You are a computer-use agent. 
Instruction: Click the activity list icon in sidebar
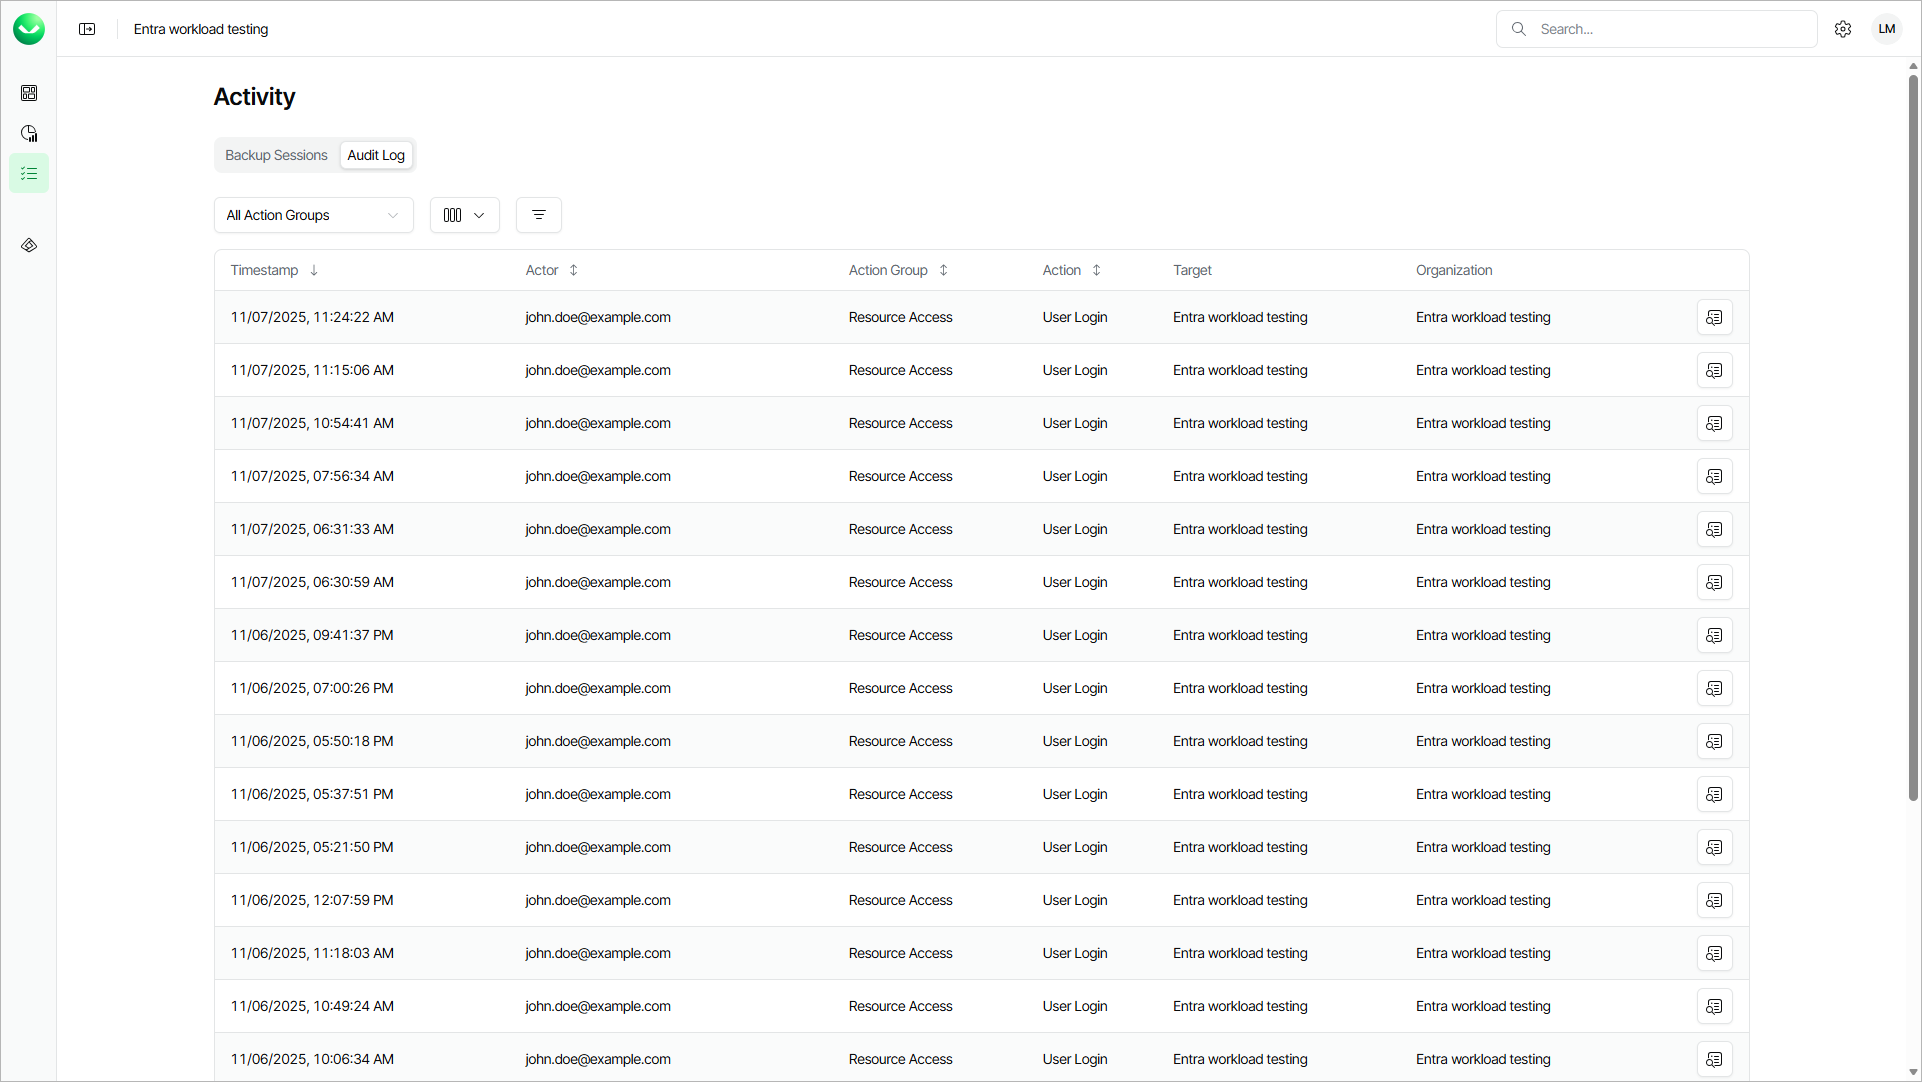[29, 174]
